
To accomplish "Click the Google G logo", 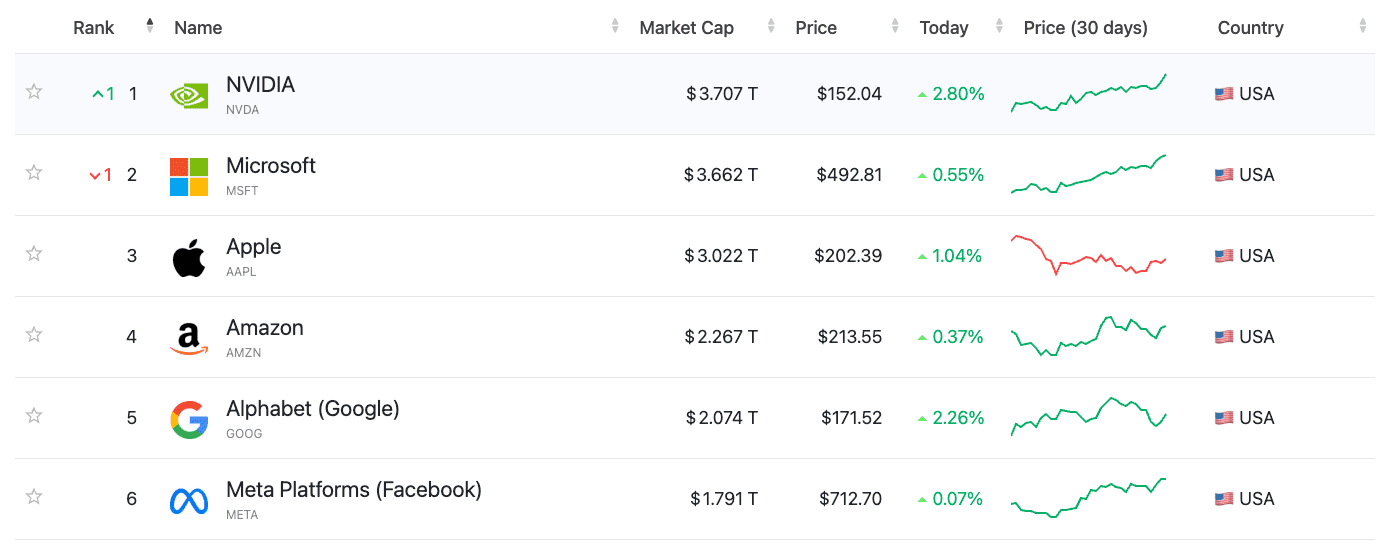I will [189, 419].
